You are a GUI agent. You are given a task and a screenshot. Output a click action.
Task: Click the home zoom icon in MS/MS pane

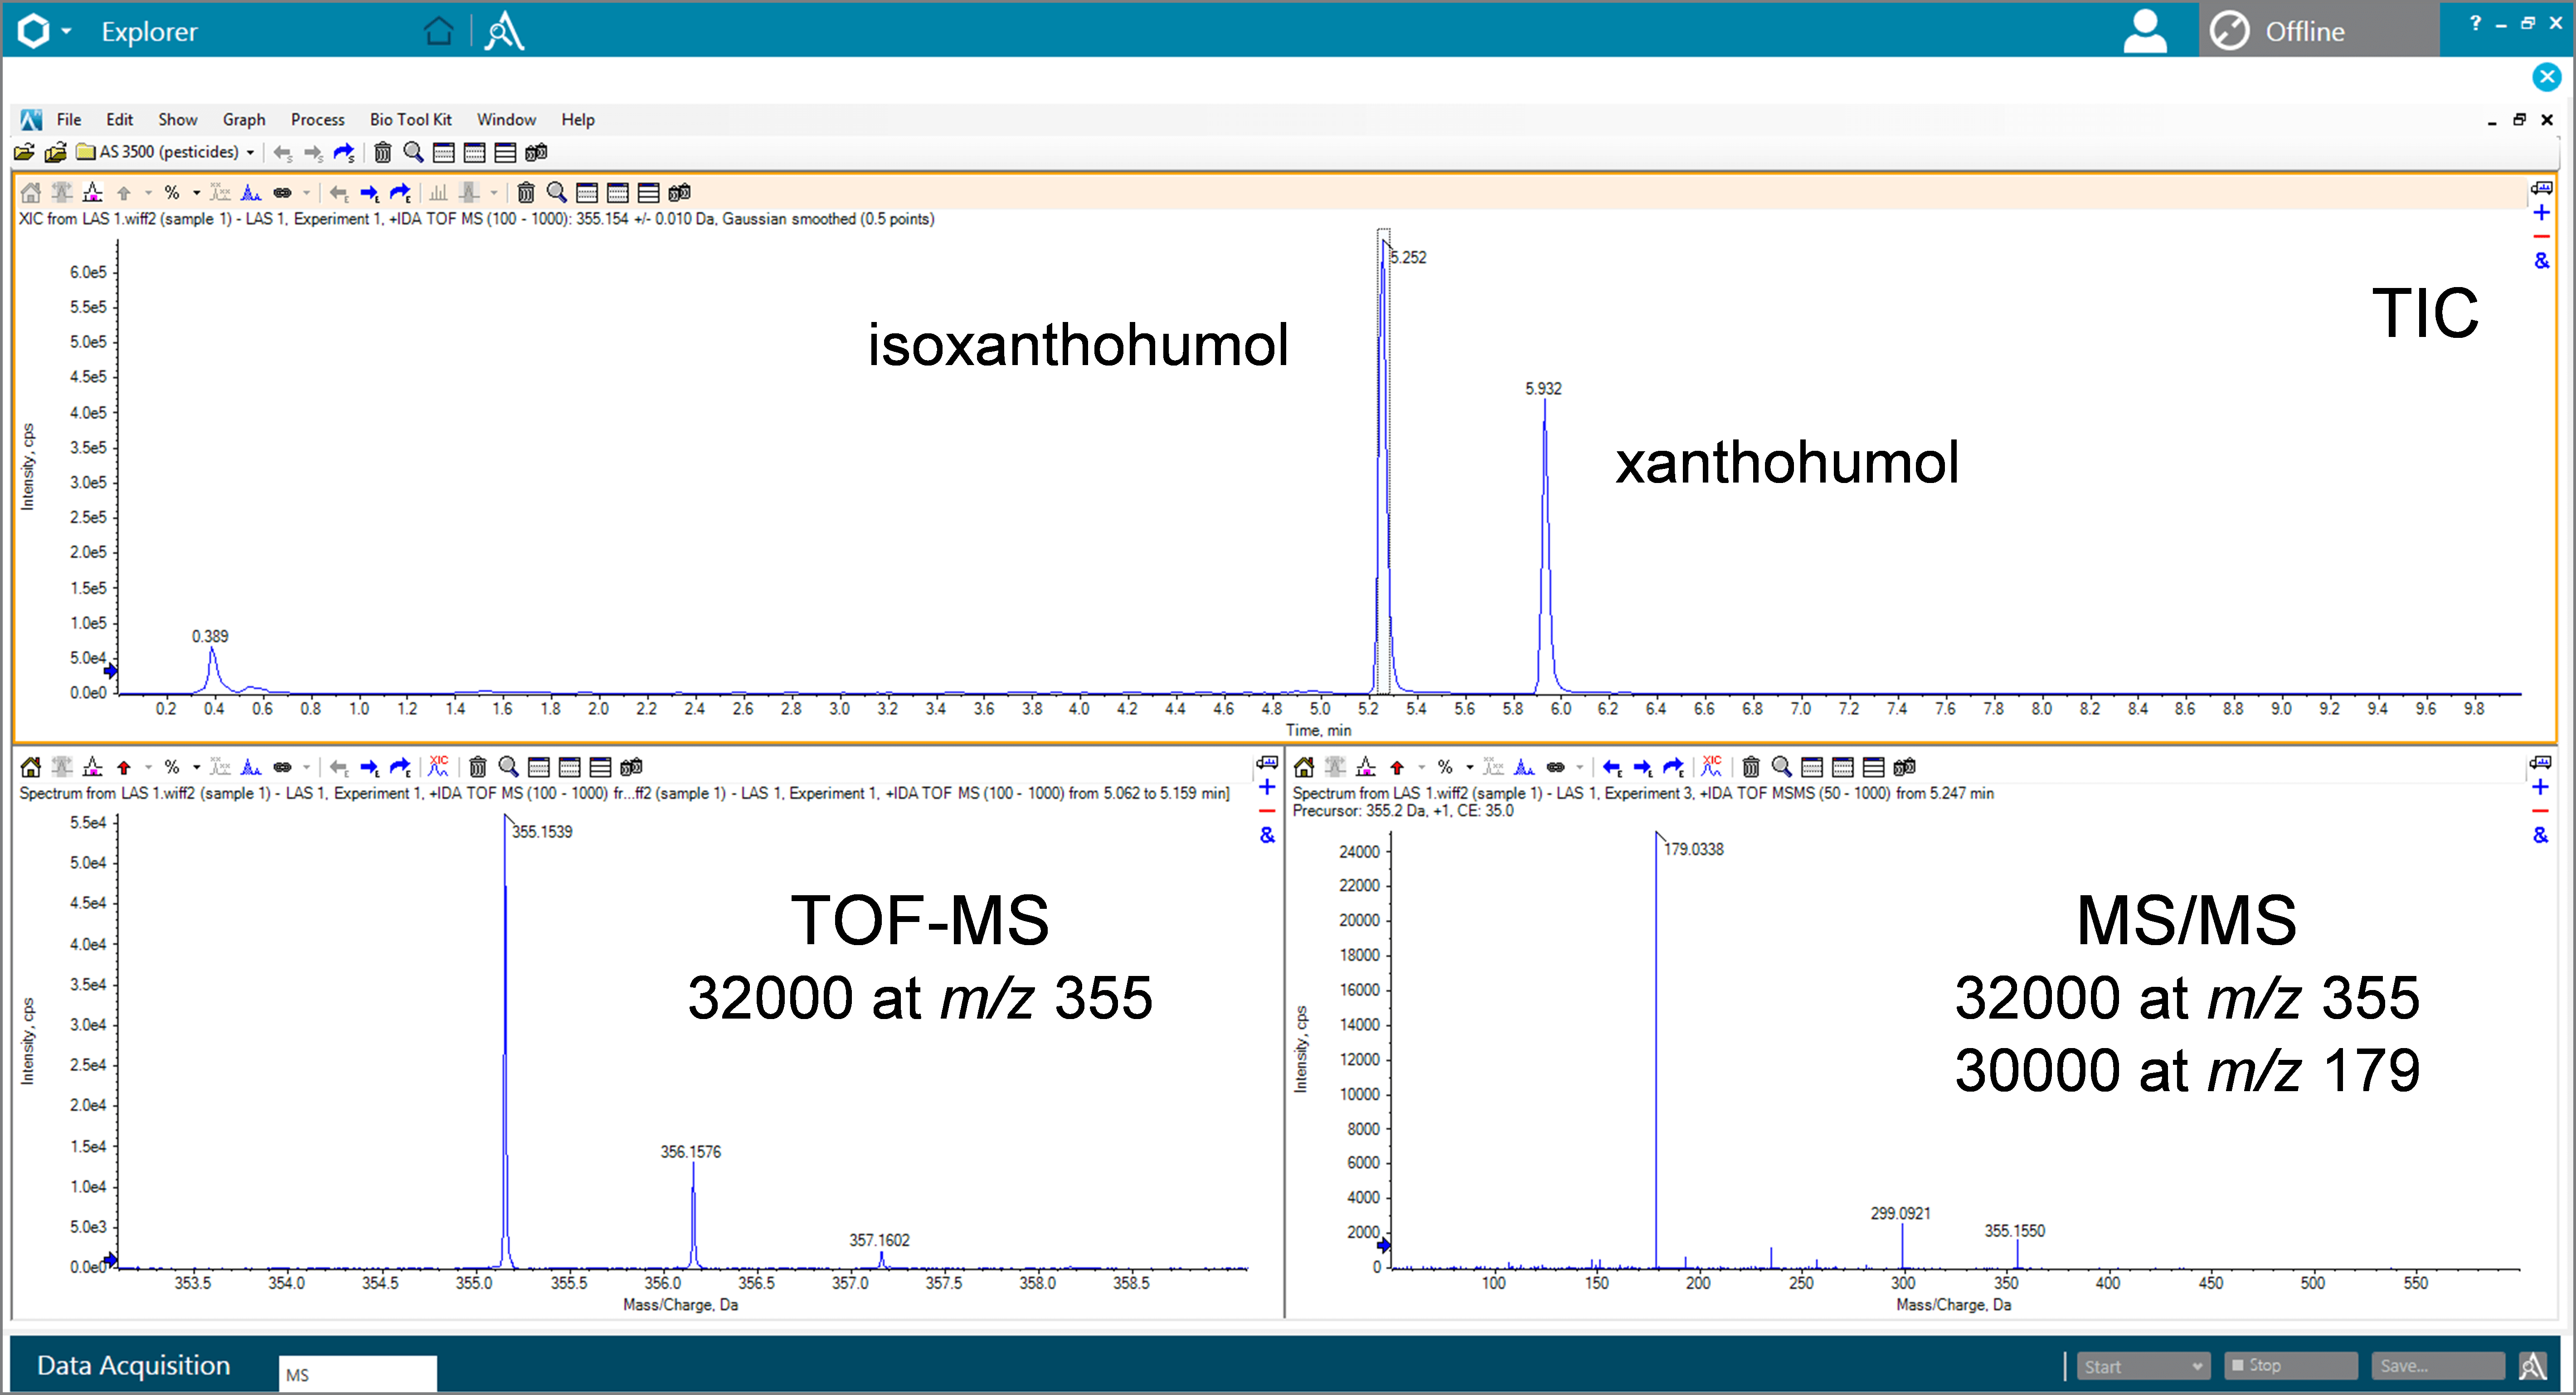click(x=1304, y=767)
